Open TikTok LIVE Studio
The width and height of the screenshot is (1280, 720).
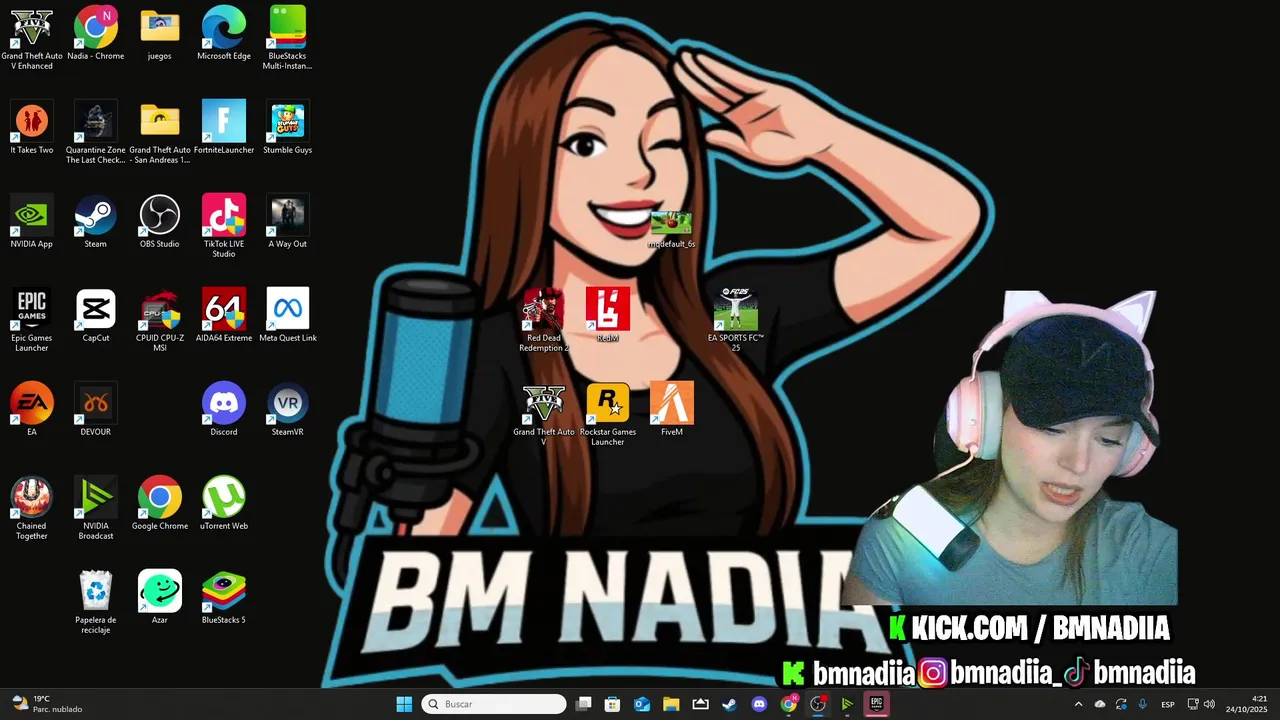coord(224,226)
